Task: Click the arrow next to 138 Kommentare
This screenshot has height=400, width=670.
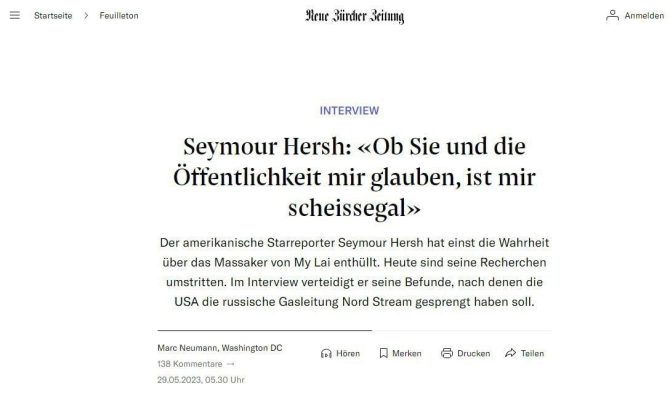Action: (231, 364)
